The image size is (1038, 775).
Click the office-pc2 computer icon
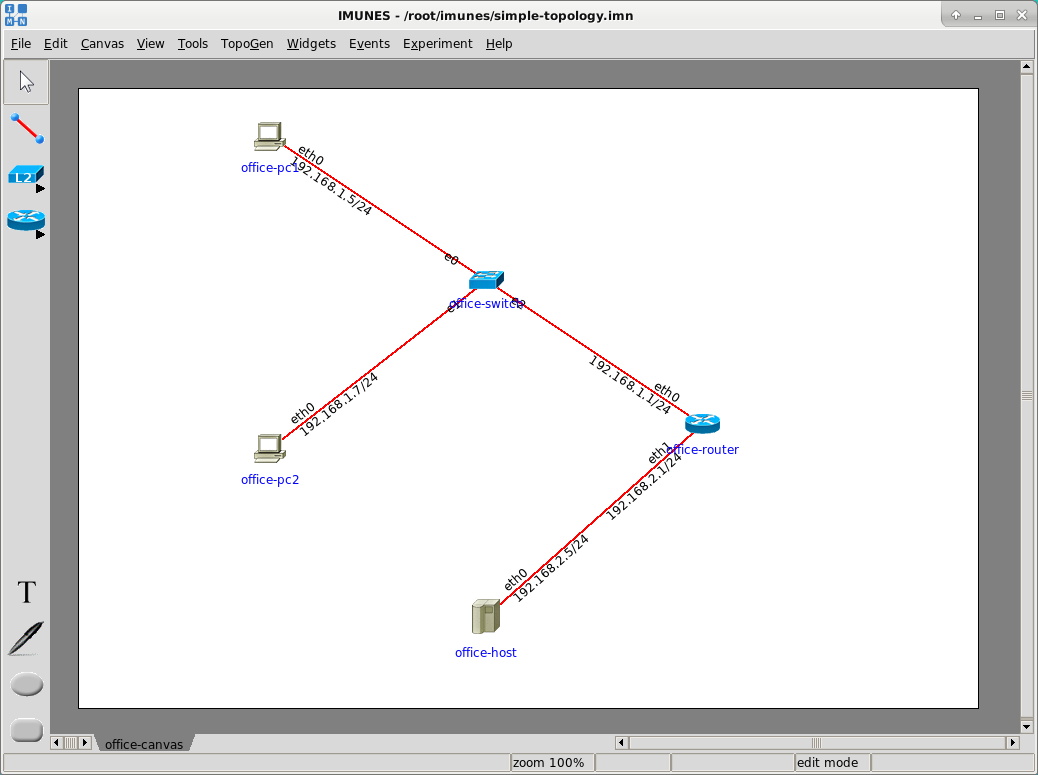269,448
